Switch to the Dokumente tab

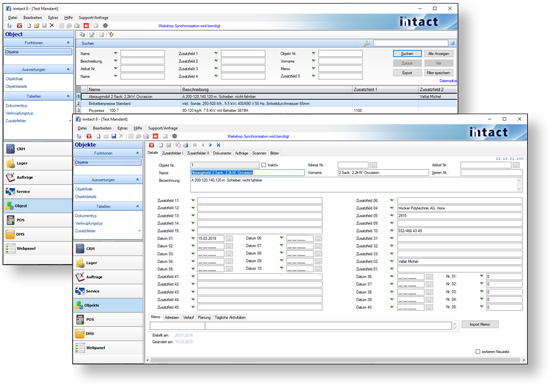click(222, 153)
